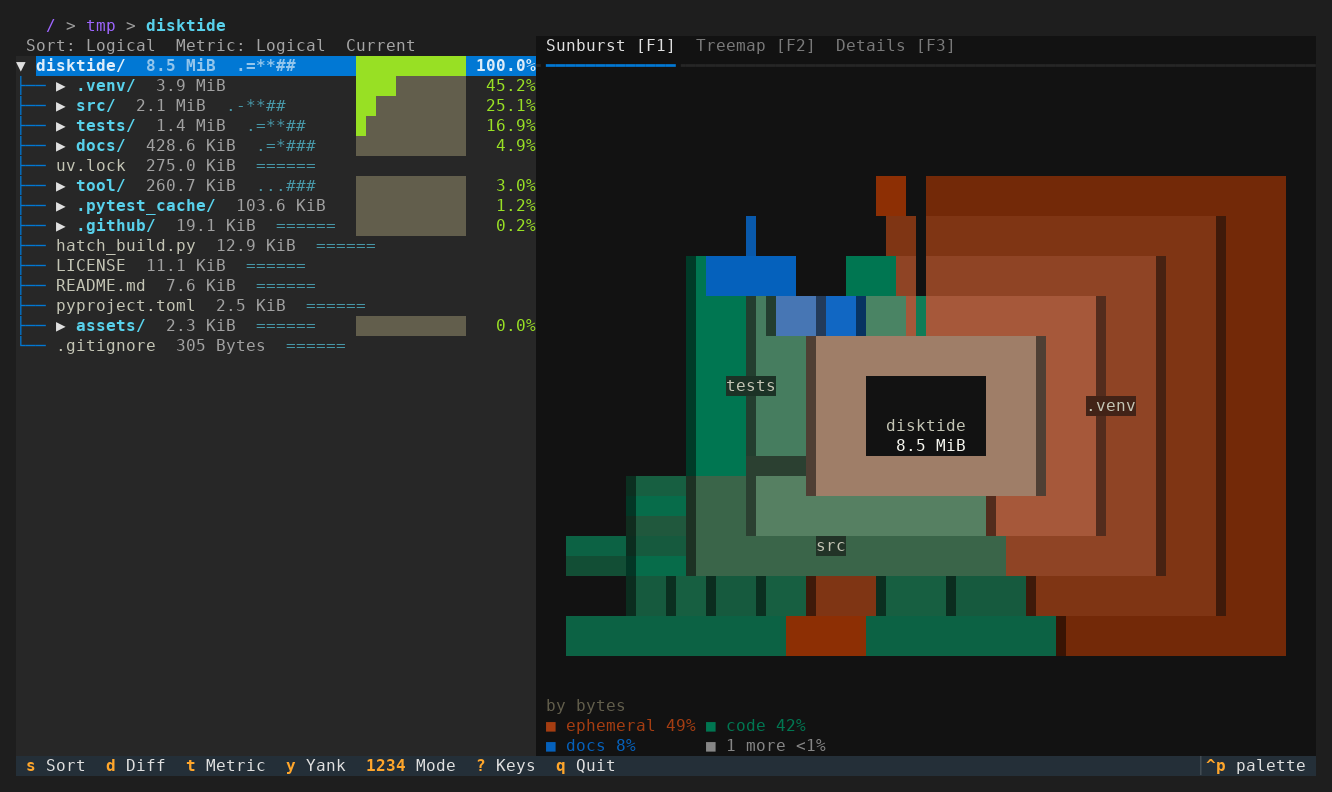Screen dimensions: 1332x792
Task: Click Quit in the footer bar
Action: pos(586,766)
